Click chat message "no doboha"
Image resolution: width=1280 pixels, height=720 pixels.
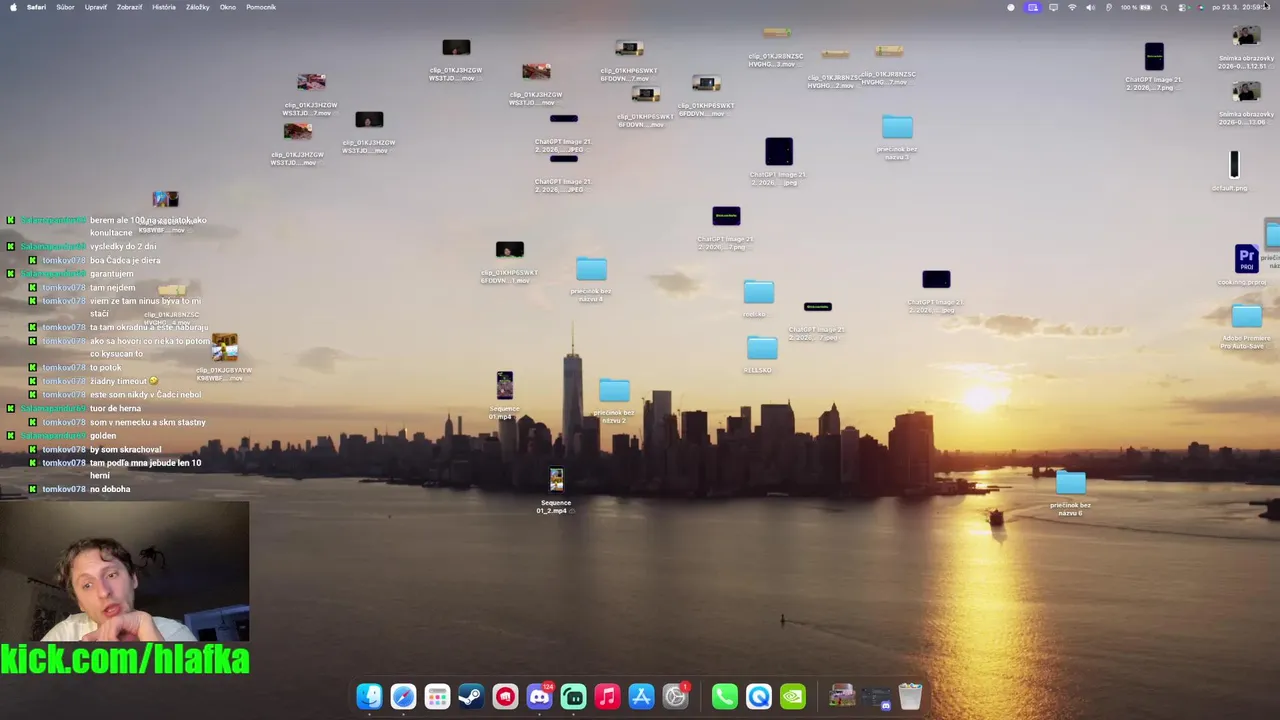click(x=110, y=489)
